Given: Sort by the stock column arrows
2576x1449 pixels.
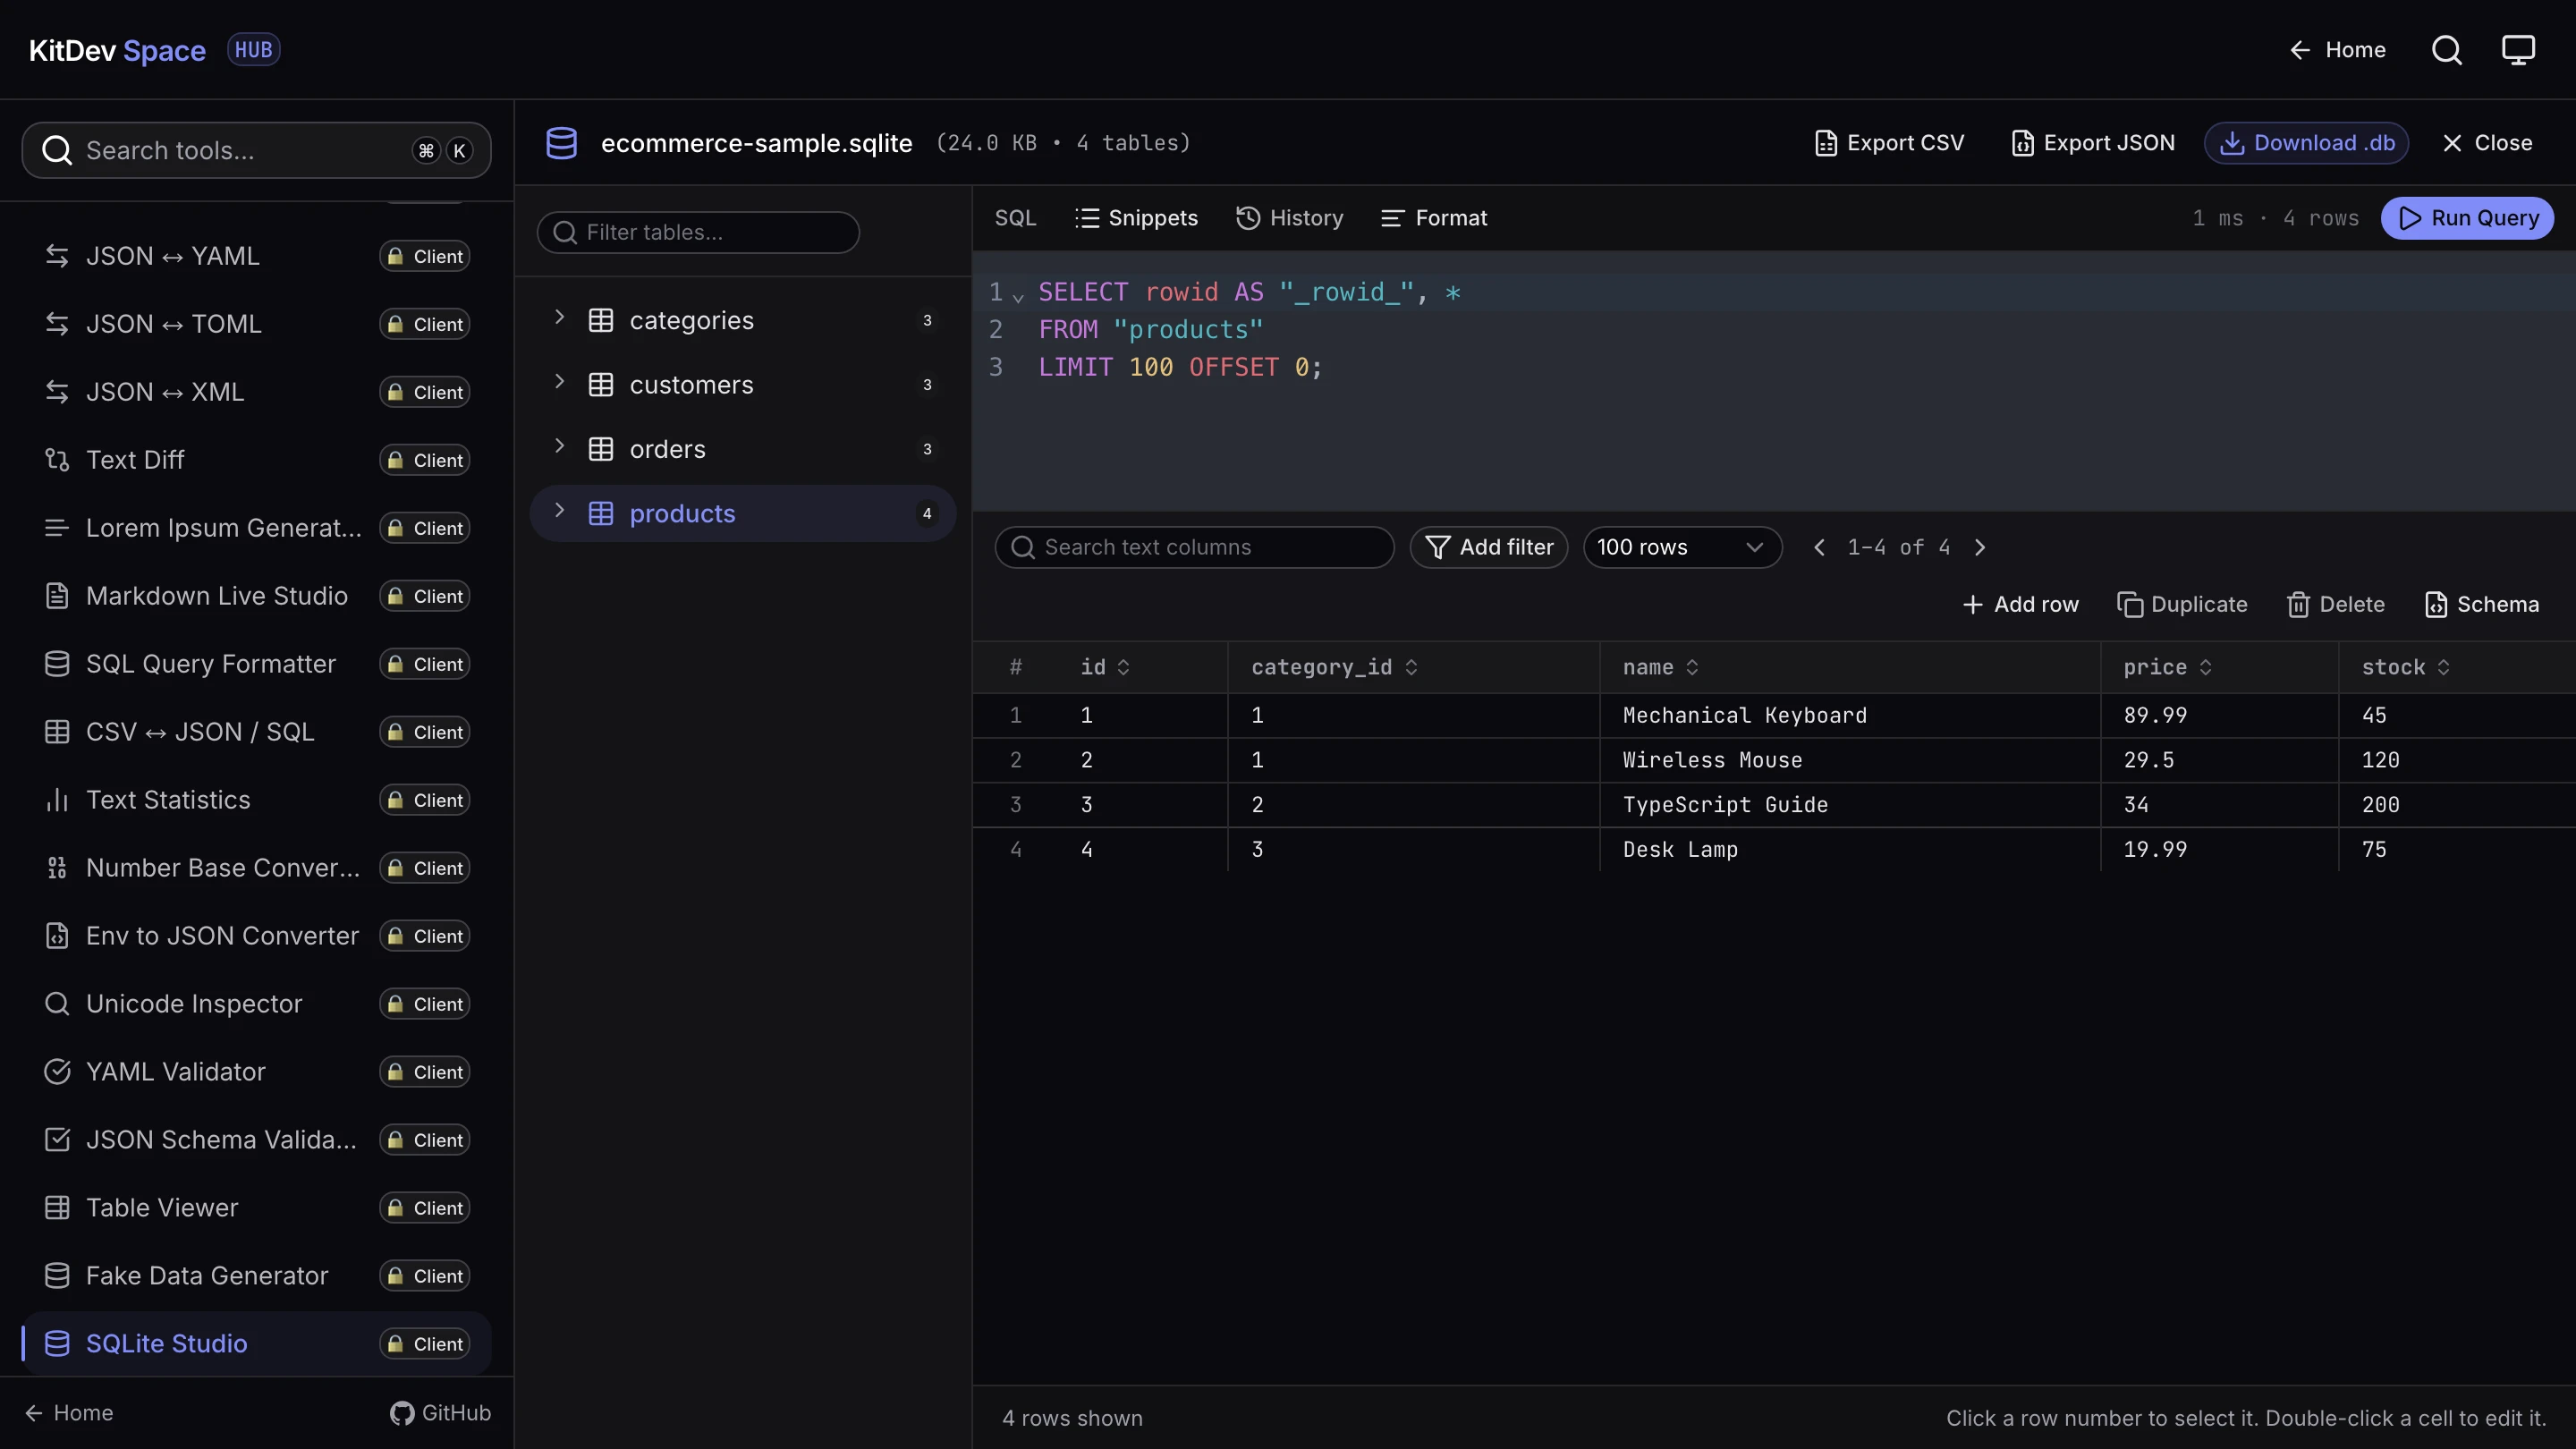Looking at the screenshot, I should (2443, 667).
